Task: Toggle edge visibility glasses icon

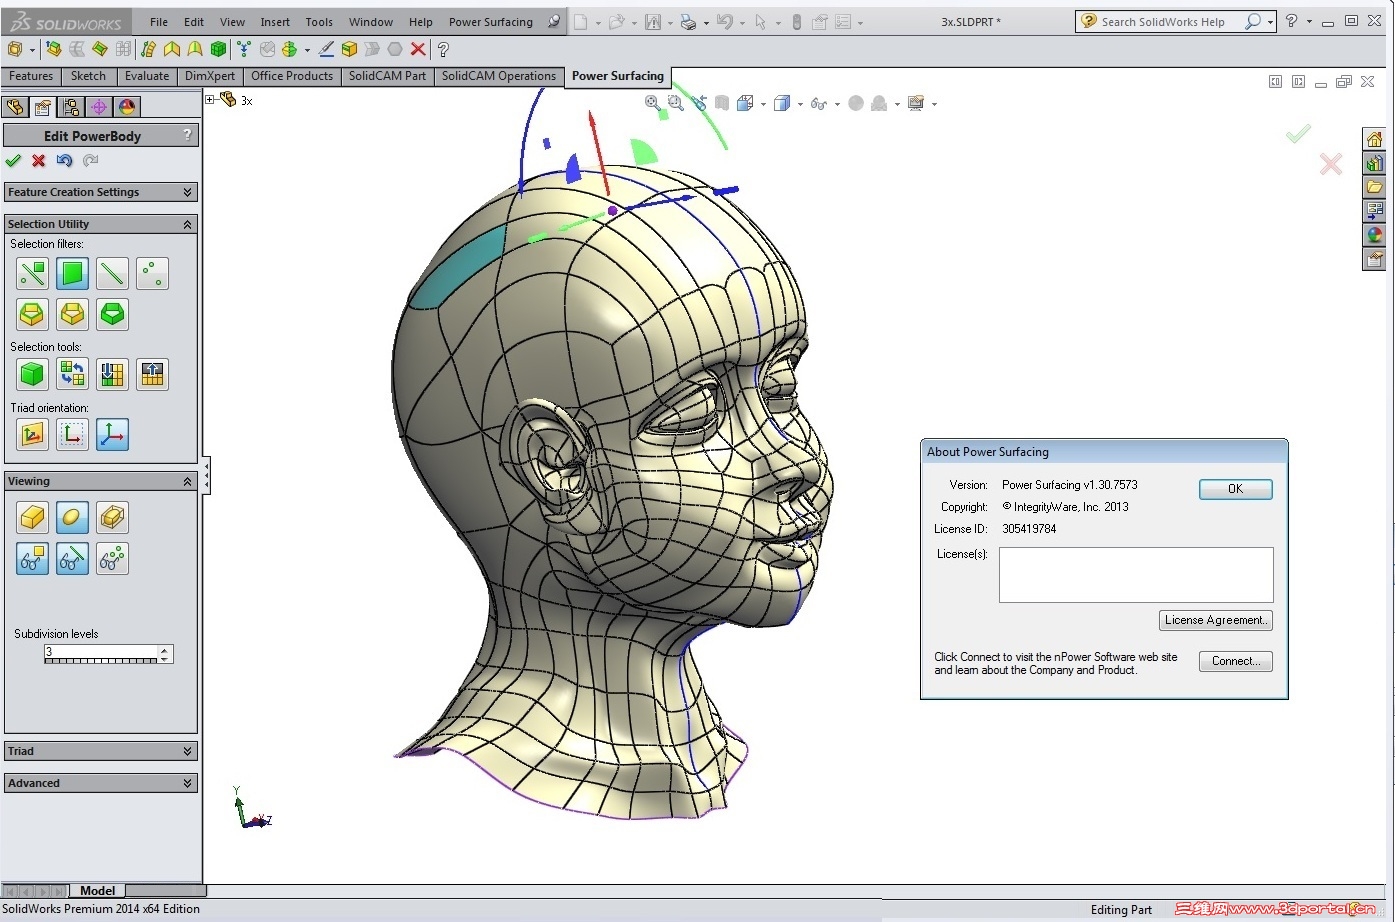Action: point(72,558)
